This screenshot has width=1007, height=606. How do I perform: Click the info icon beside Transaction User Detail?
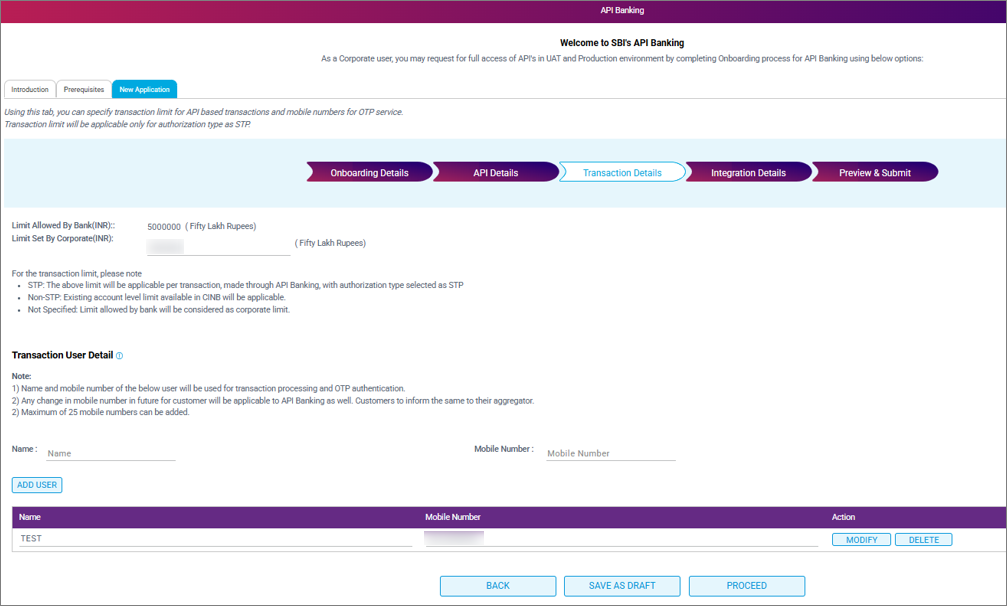tap(120, 356)
